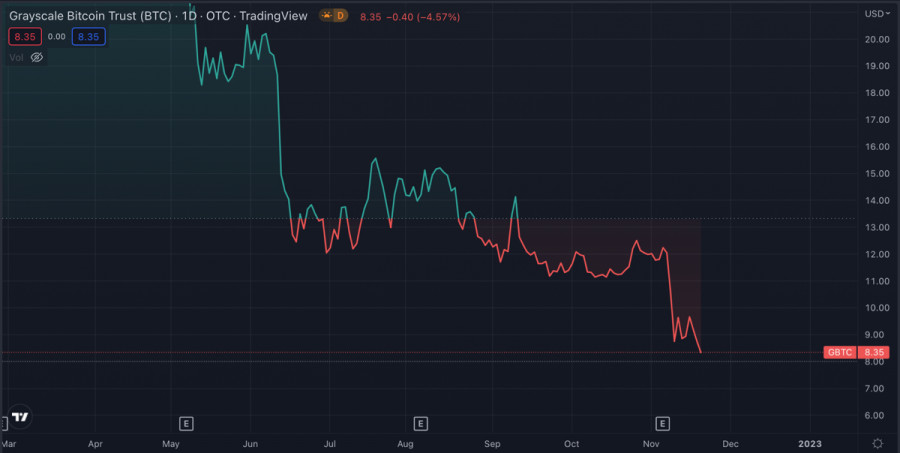Click the red 8.35 sell price button
Image resolution: width=900 pixels, height=453 pixels.
[25, 37]
